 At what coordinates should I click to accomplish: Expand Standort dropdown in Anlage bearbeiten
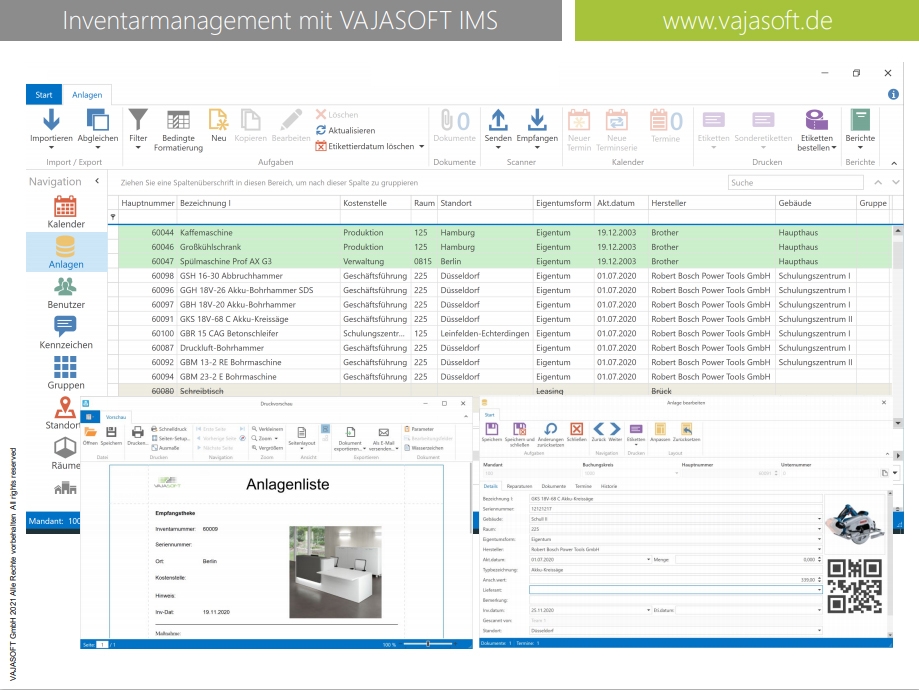[819, 630]
